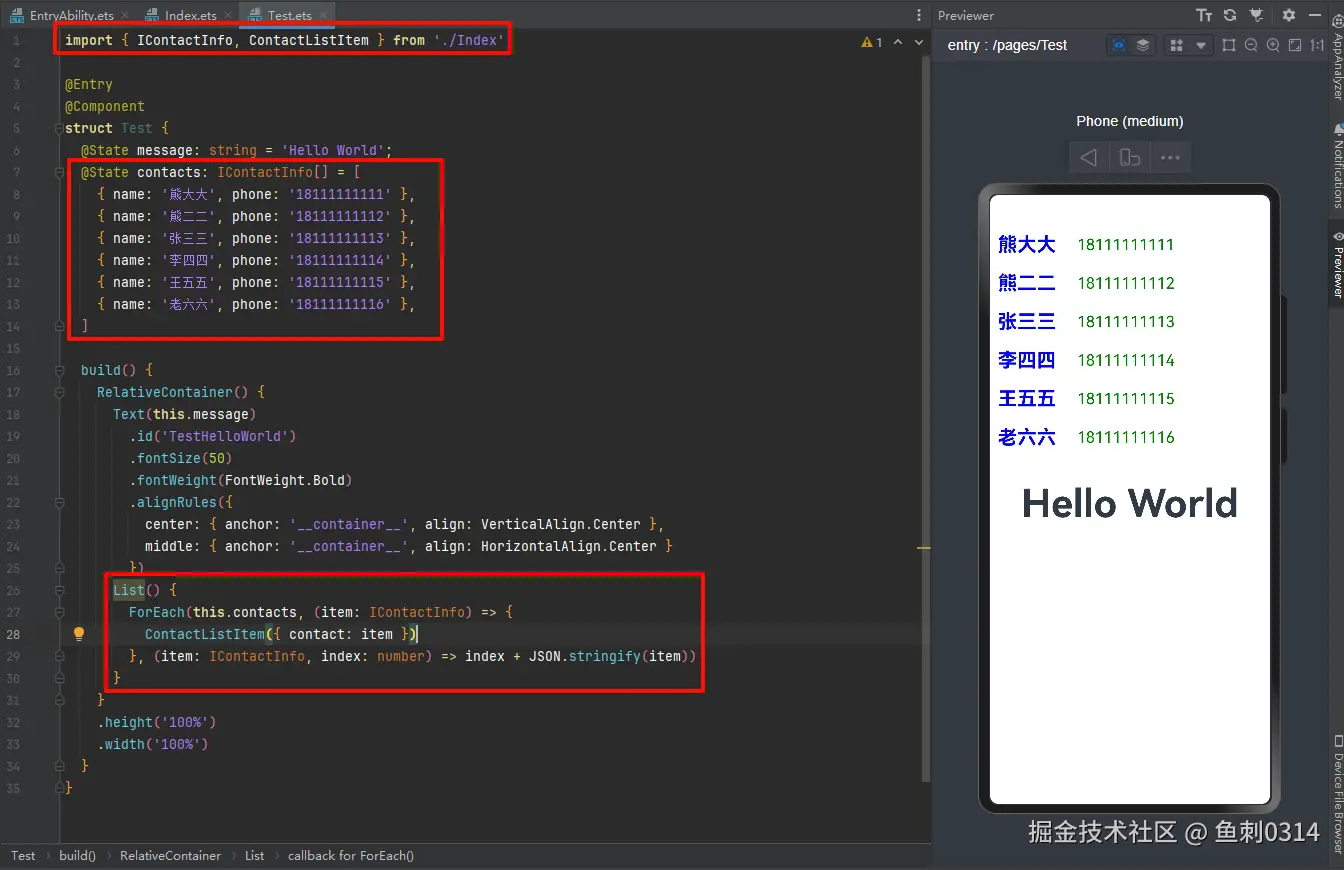Place the cursor on 'ContactListItem' in line 28
1344x870 pixels.
[x=204, y=634]
